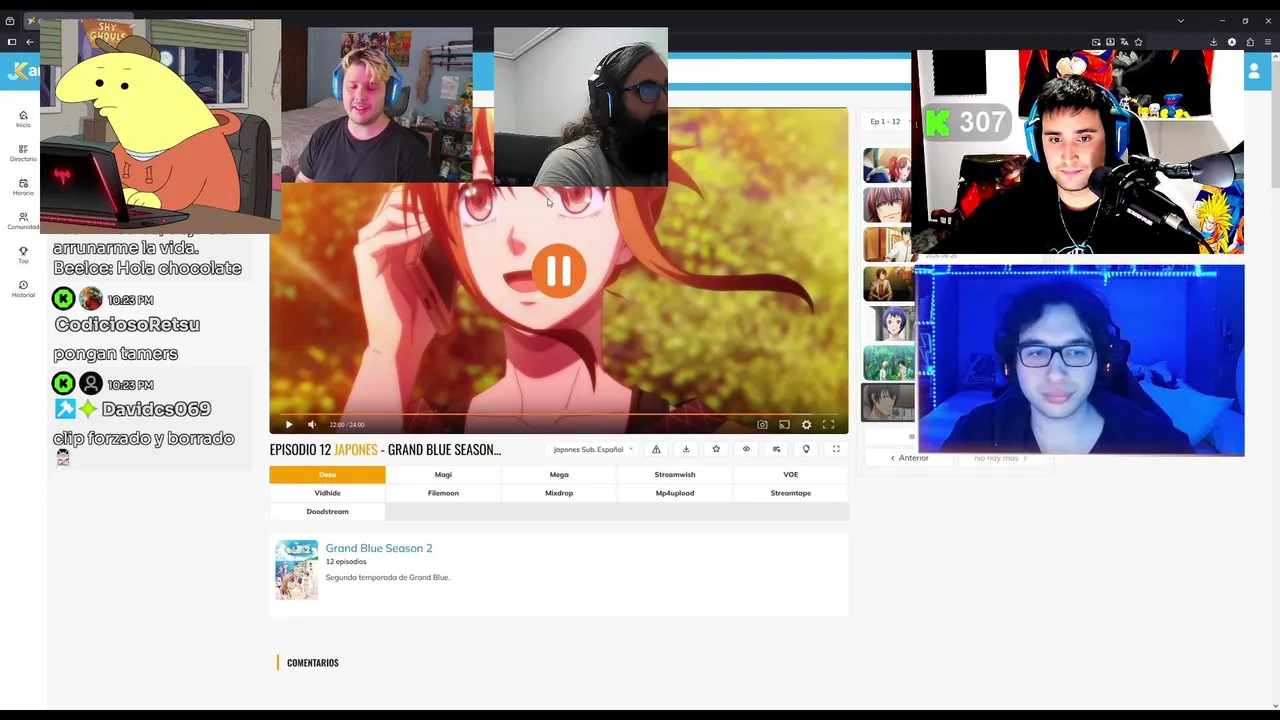1280x720 pixels.
Task: Open browser downloads icon in toolbar
Action: tap(1213, 42)
